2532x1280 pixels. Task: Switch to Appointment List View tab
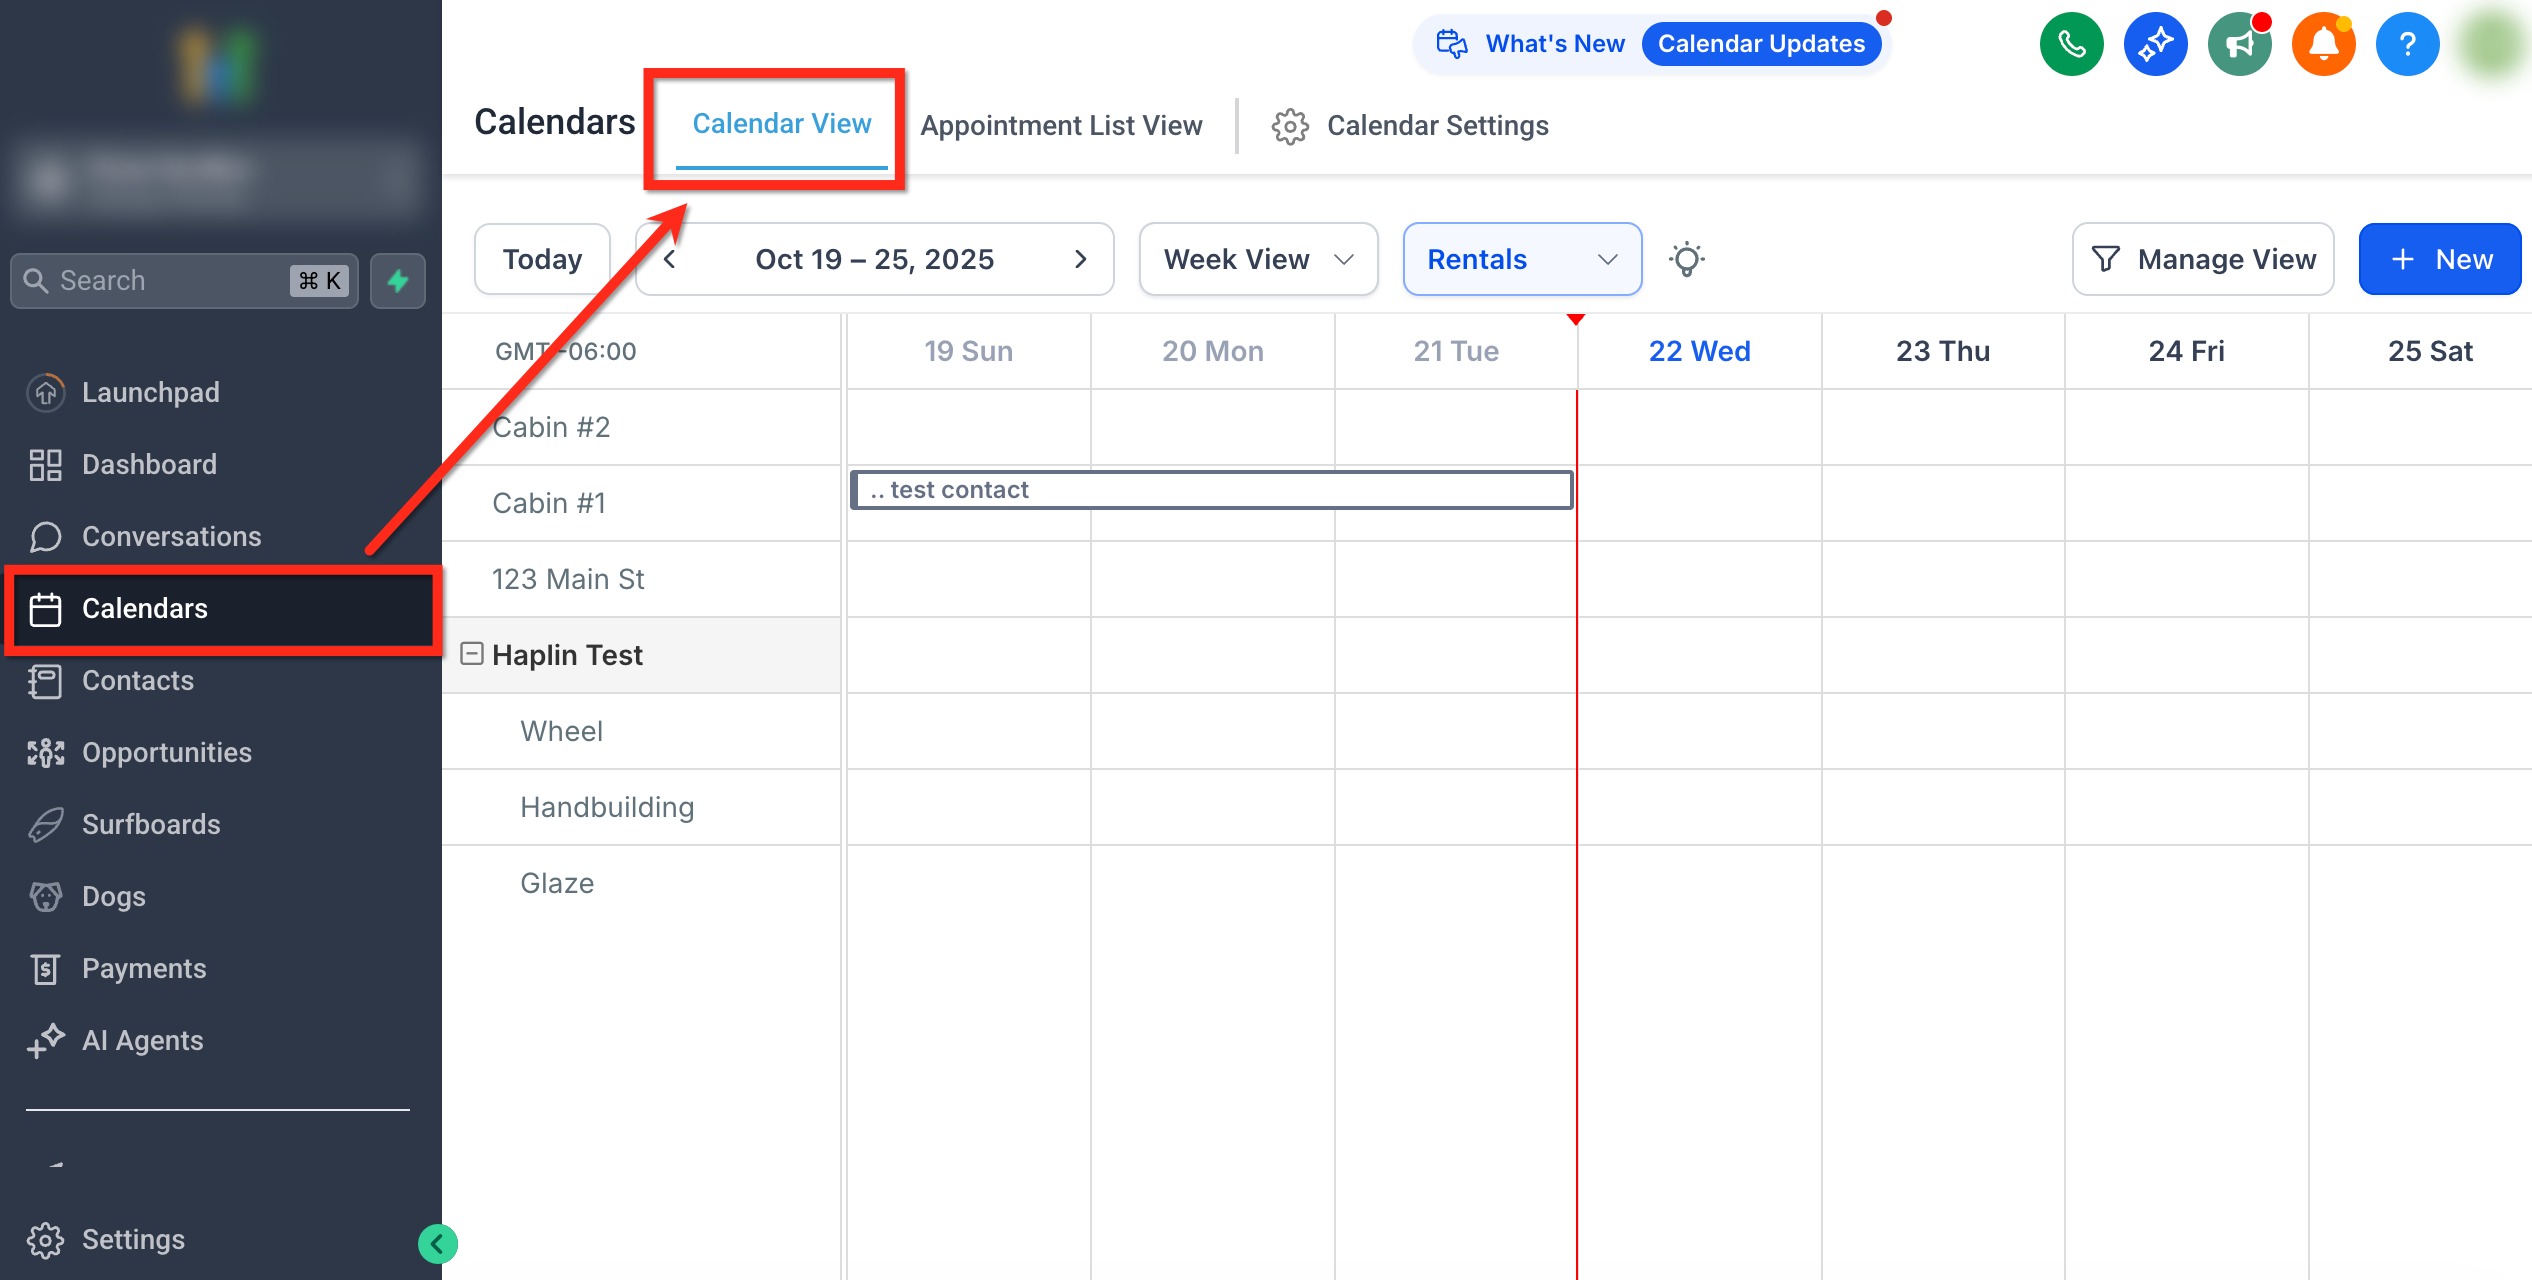(1061, 125)
